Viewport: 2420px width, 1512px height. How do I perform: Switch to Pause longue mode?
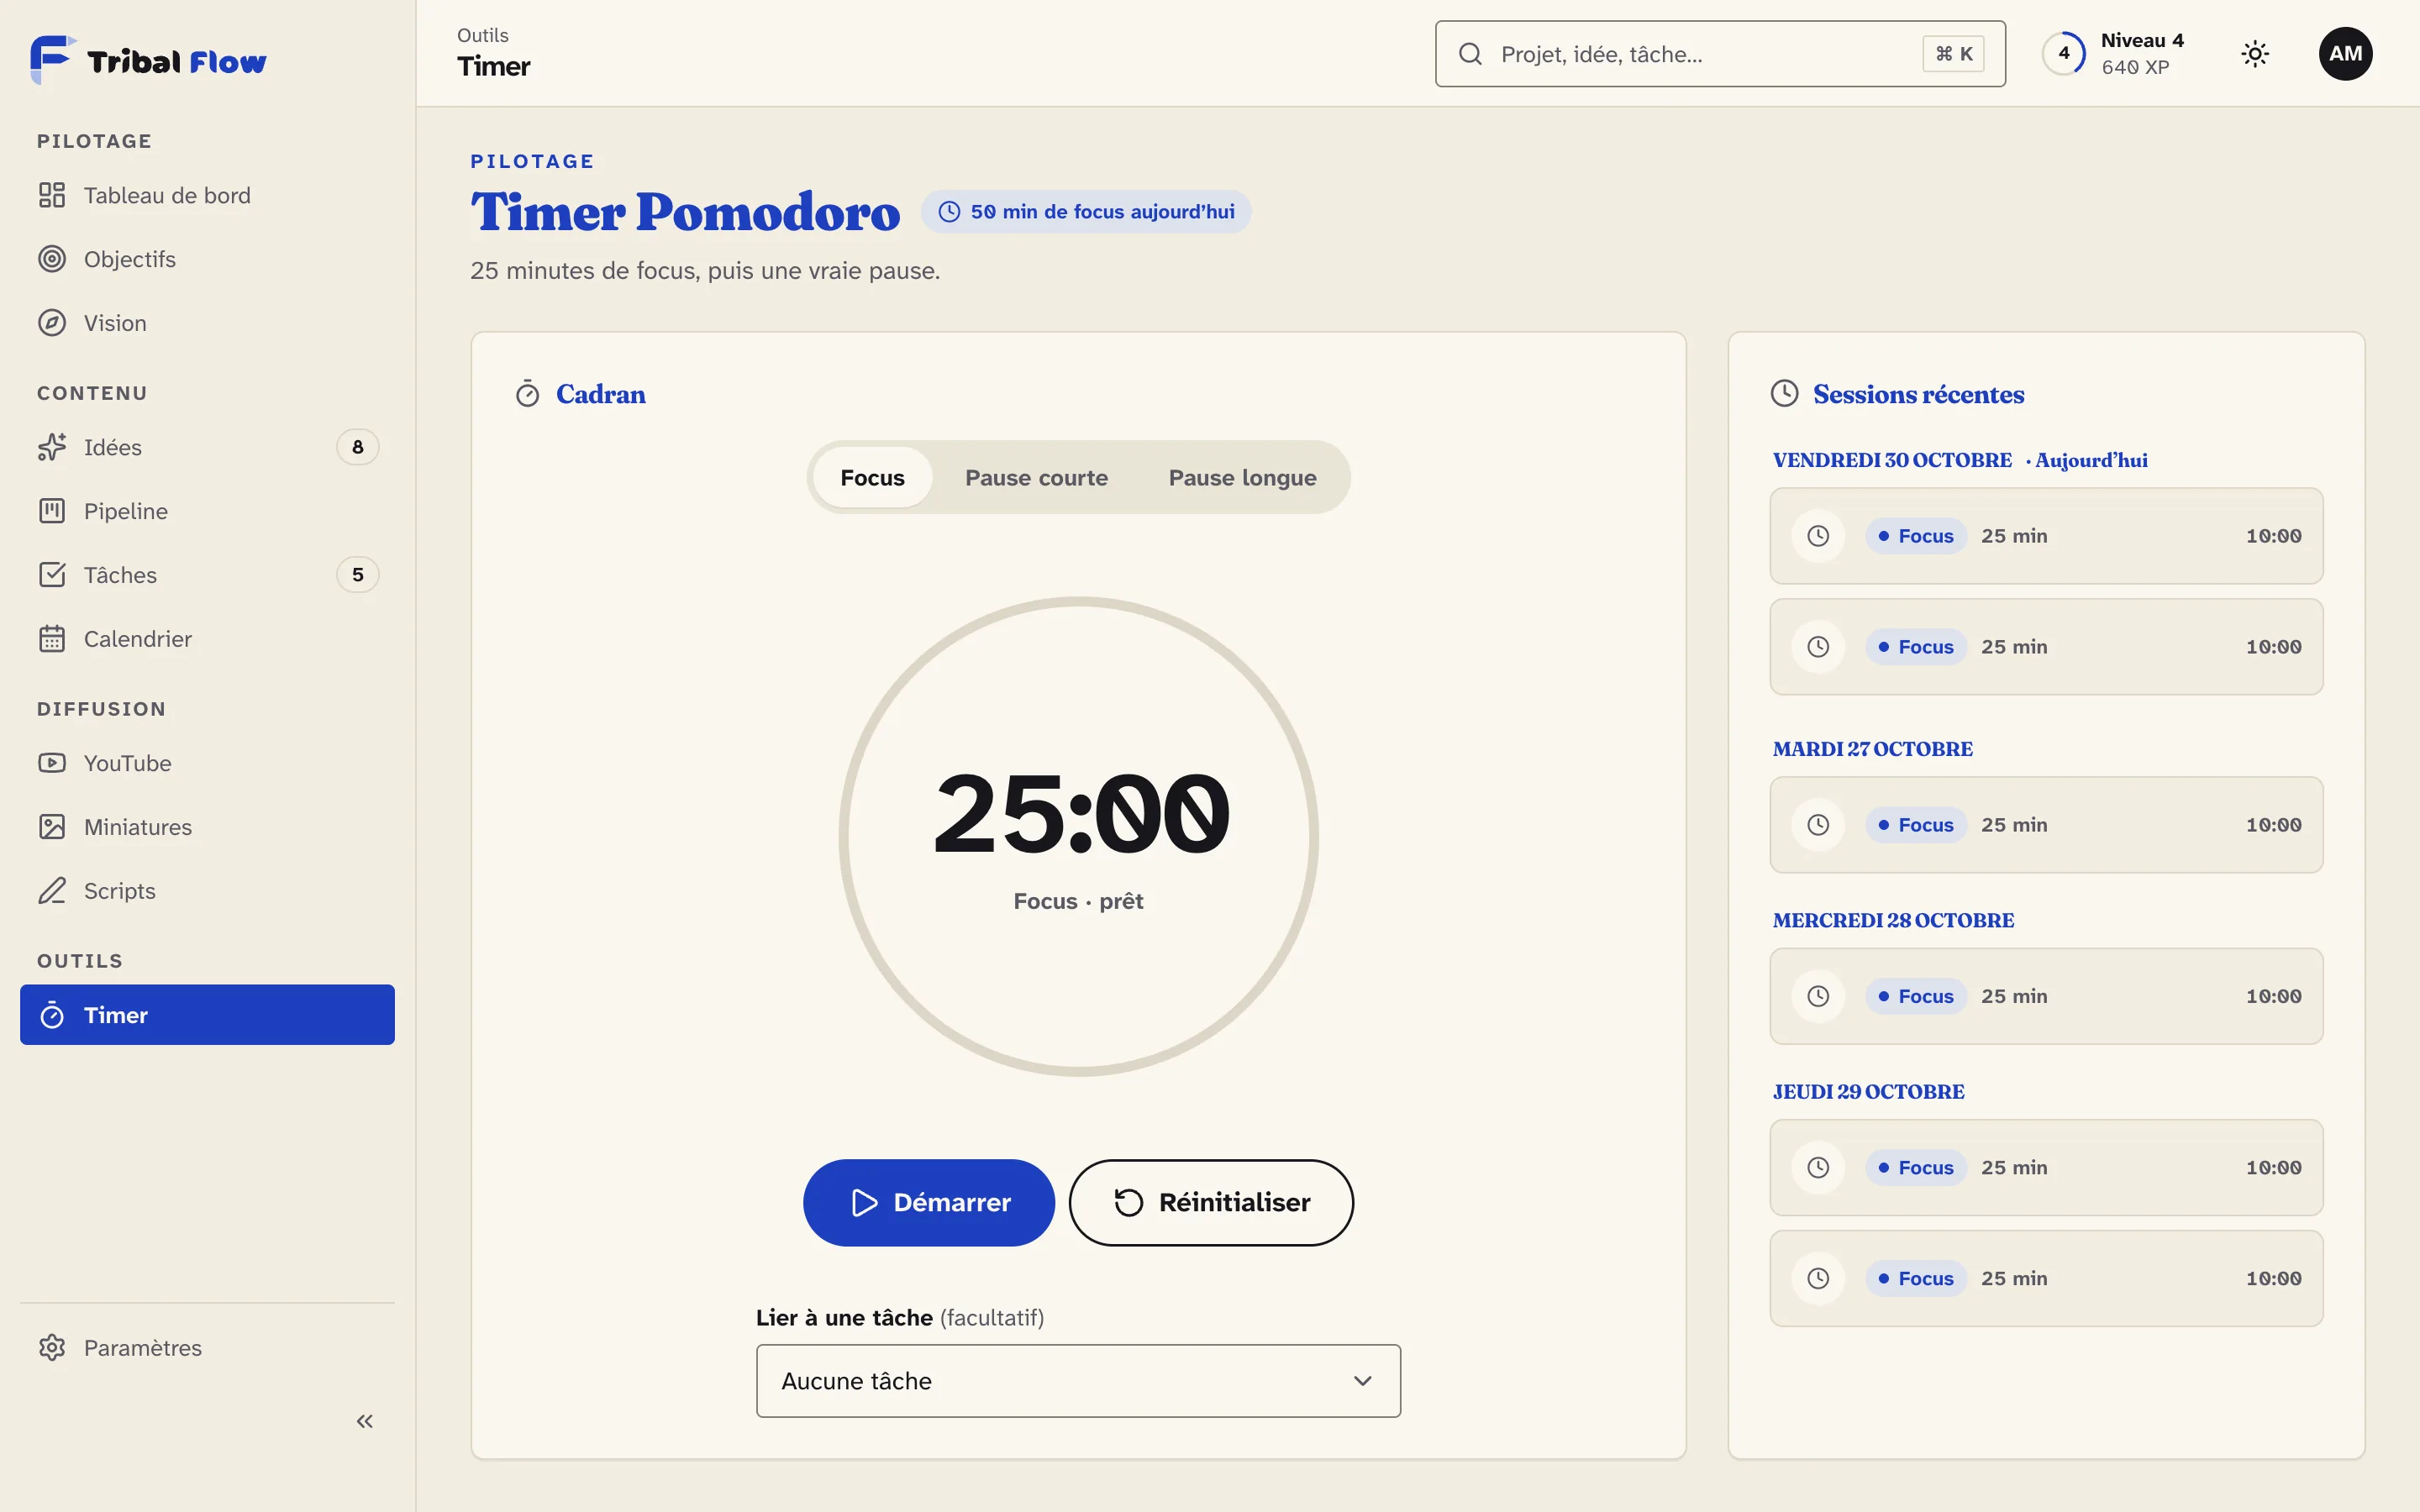click(x=1242, y=478)
